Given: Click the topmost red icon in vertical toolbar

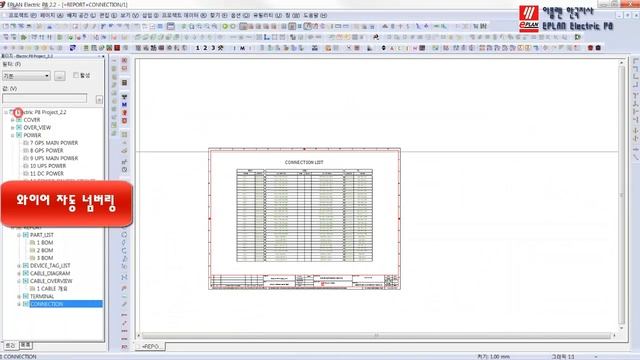Looking at the screenshot, I should 124,60.
